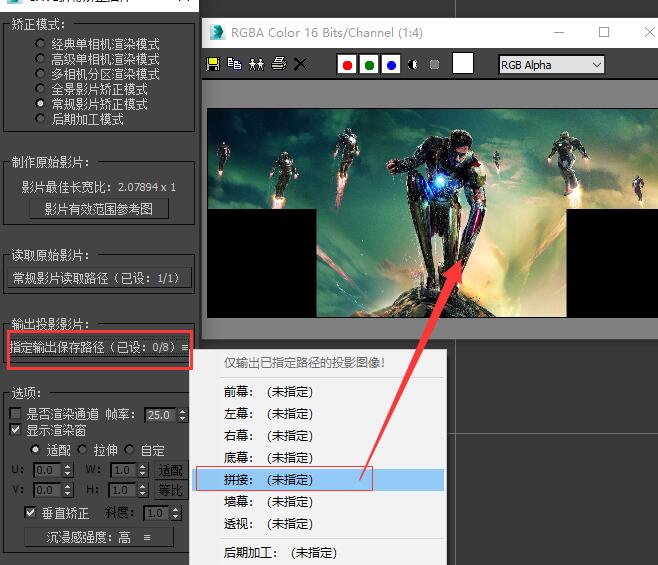Open the 指定输出保存路径 dropdown button
Image resolution: width=658 pixels, height=565 pixels.
click(x=98, y=347)
